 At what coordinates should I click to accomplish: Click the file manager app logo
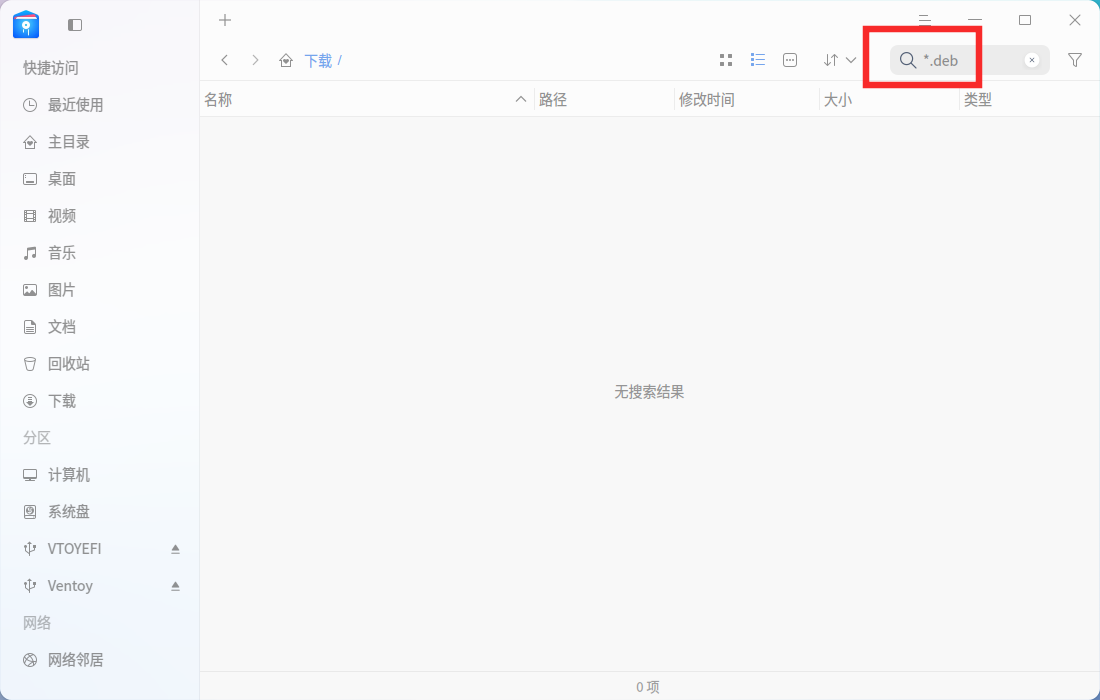point(26,25)
